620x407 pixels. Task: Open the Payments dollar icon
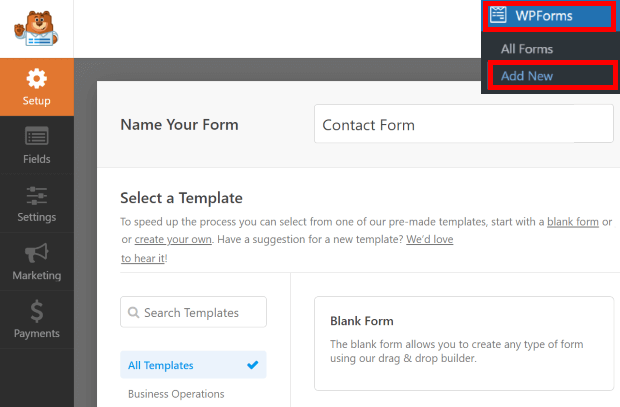pyautogui.click(x=36, y=311)
